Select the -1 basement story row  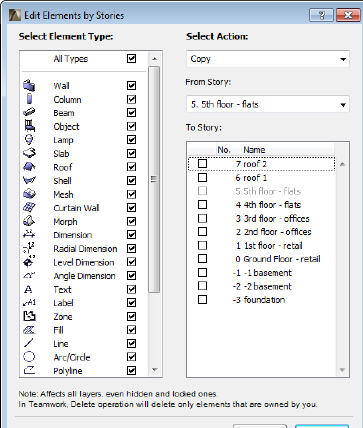point(261,273)
